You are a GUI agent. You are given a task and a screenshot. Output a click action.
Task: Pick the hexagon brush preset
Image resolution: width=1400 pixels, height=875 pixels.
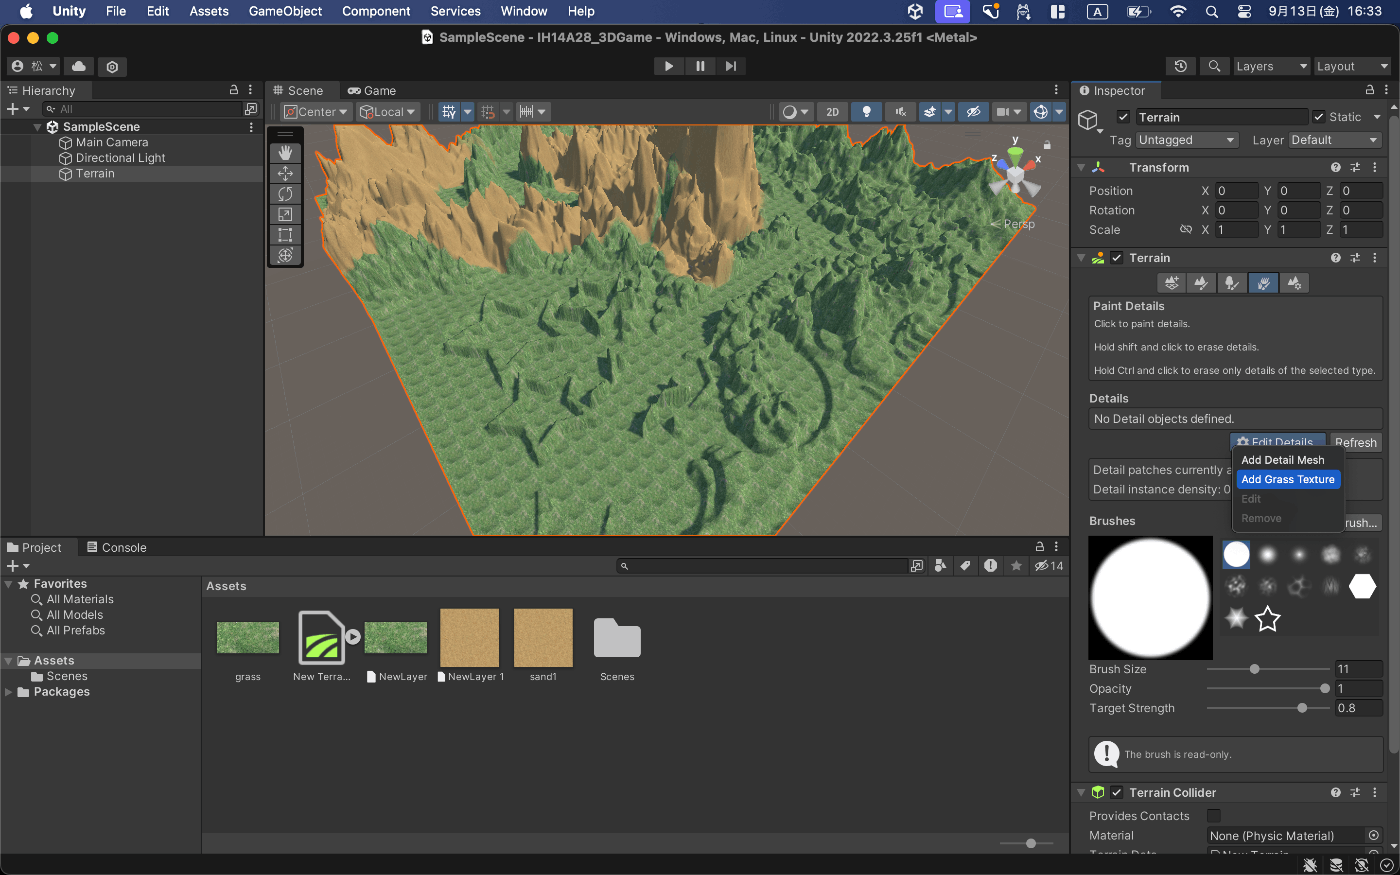pyautogui.click(x=1362, y=587)
